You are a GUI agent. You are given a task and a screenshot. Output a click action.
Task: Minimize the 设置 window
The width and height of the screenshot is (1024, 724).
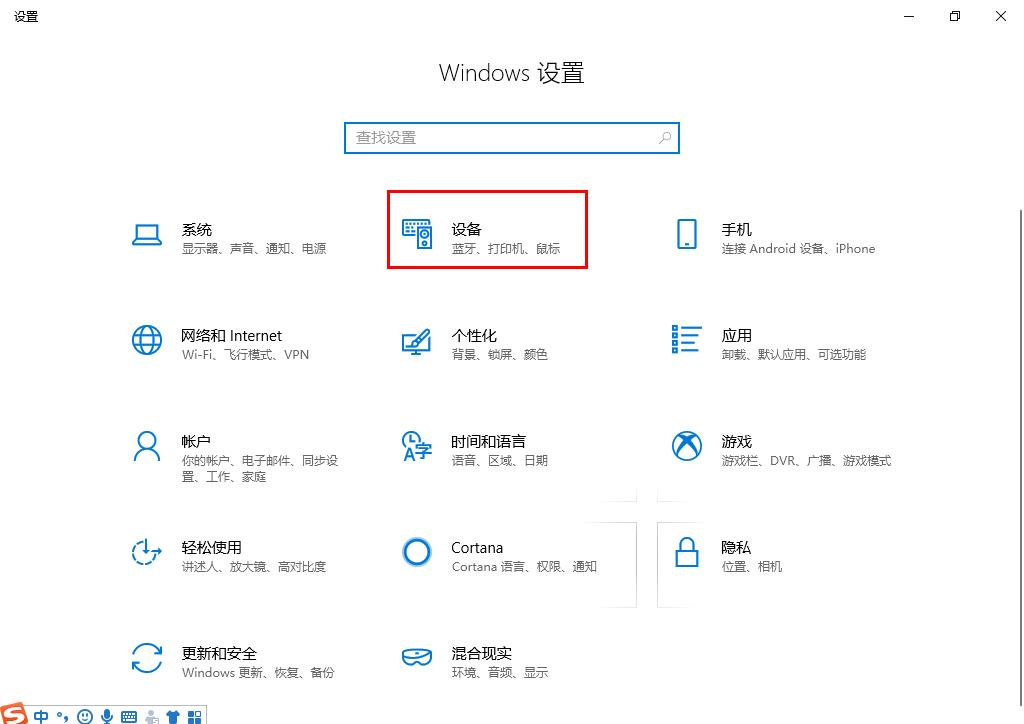[909, 16]
